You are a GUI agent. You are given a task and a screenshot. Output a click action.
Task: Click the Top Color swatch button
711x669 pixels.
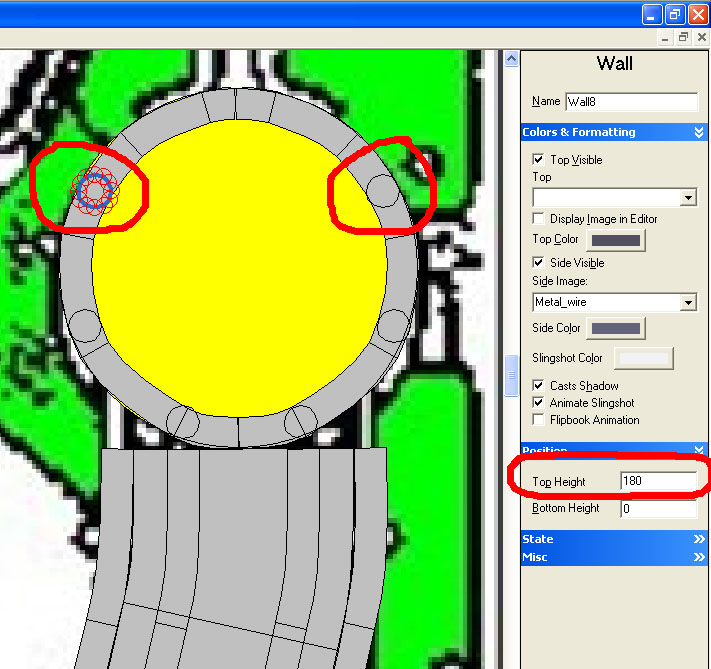(x=616, y=240)
